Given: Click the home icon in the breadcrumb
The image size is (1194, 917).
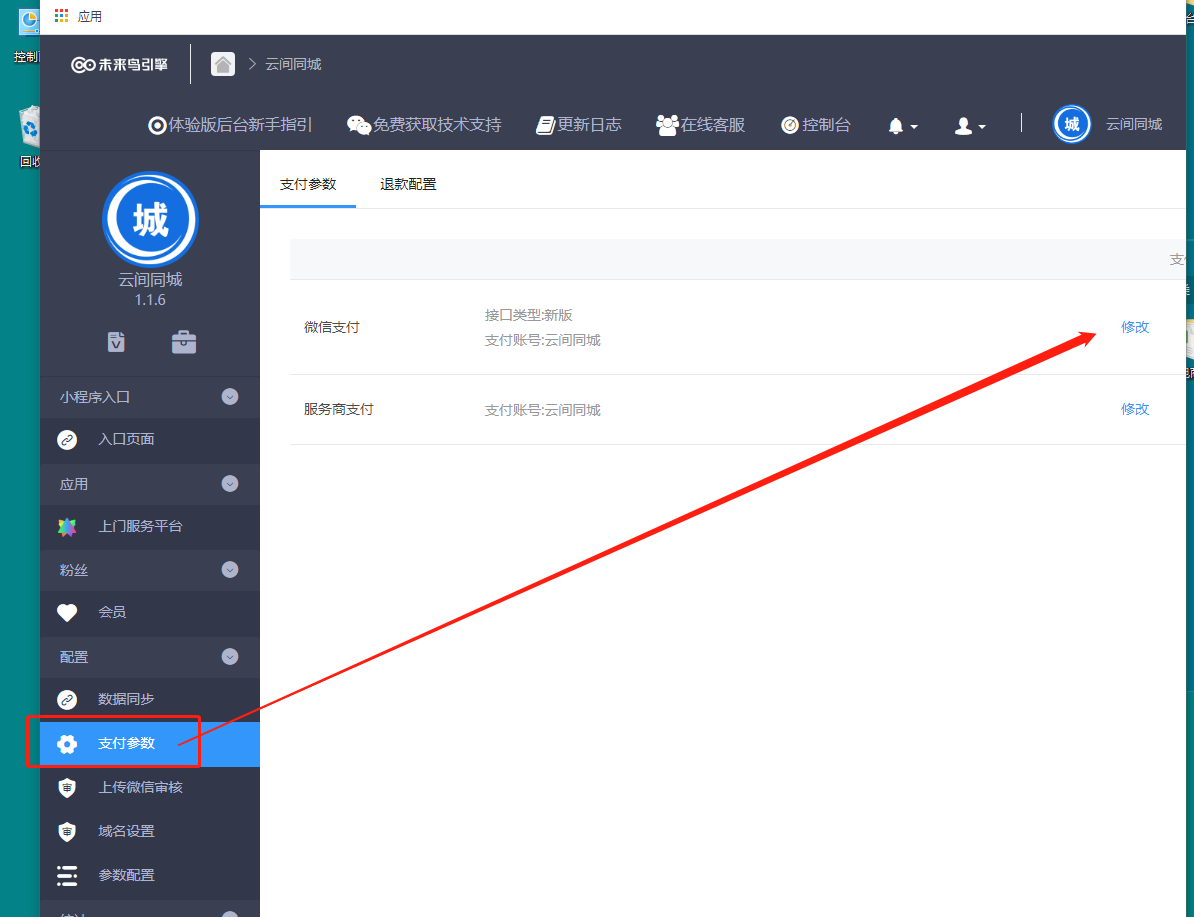Looking at the screenshot, I should click(x=223, y=64).
